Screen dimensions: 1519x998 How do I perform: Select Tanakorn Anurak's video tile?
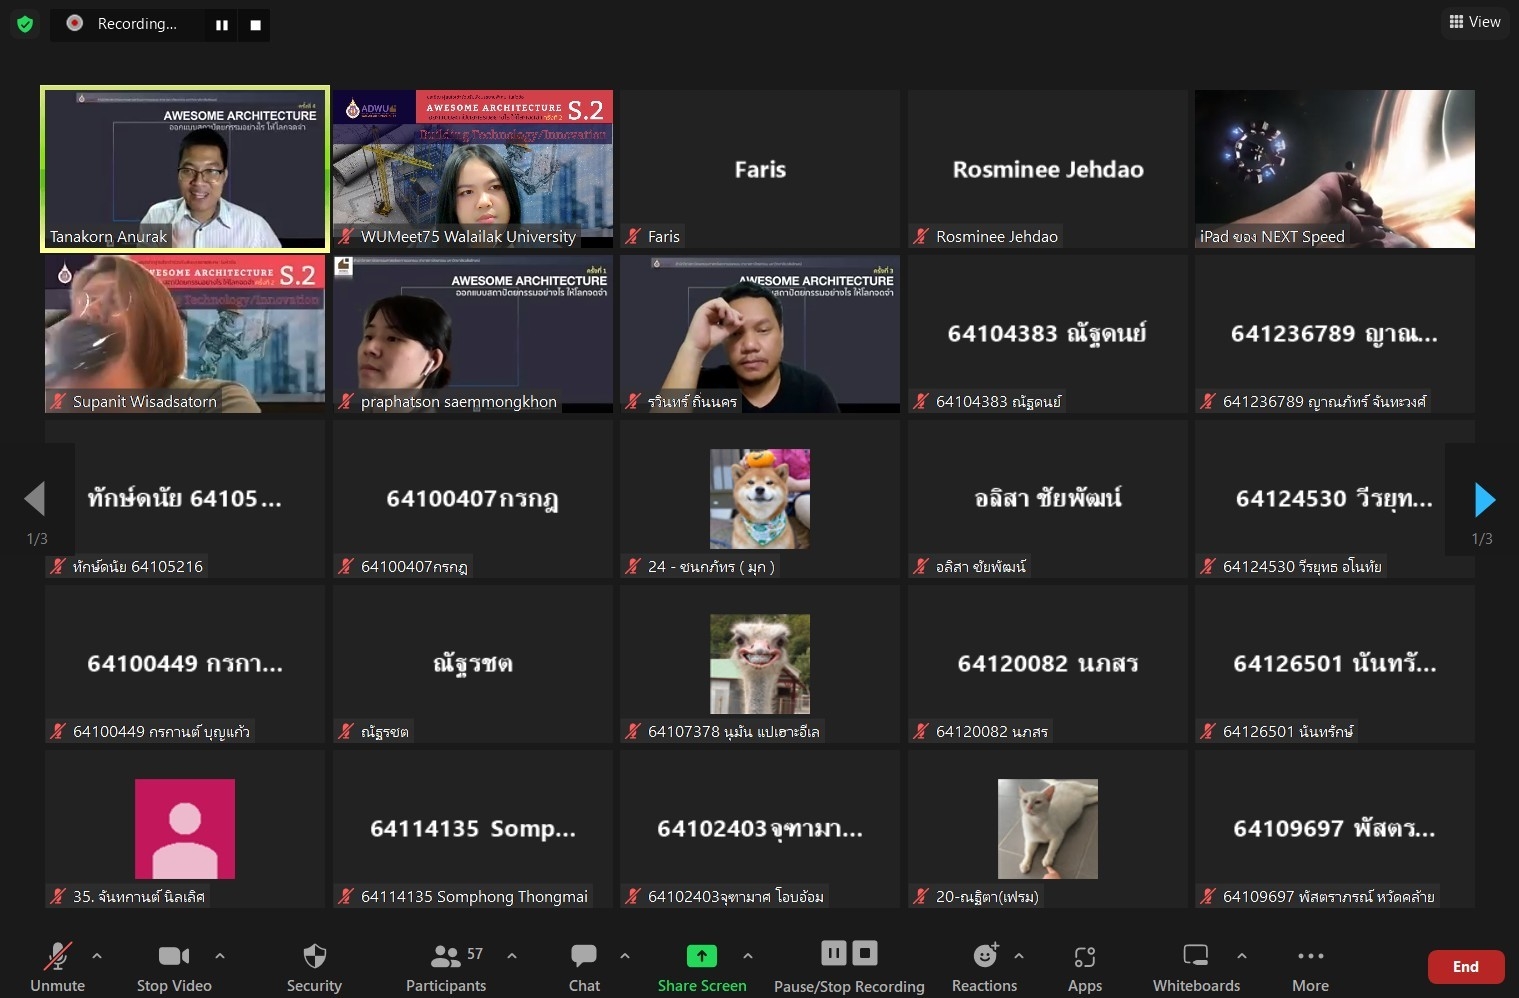(185, 168)
